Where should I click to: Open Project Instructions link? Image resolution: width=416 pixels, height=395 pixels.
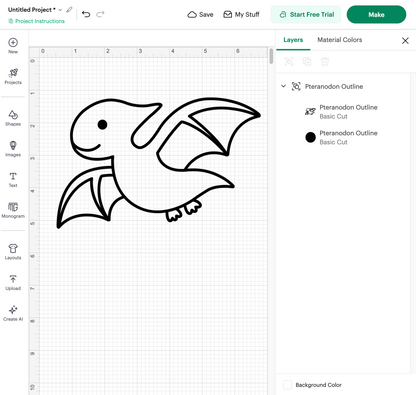(37, 21)
